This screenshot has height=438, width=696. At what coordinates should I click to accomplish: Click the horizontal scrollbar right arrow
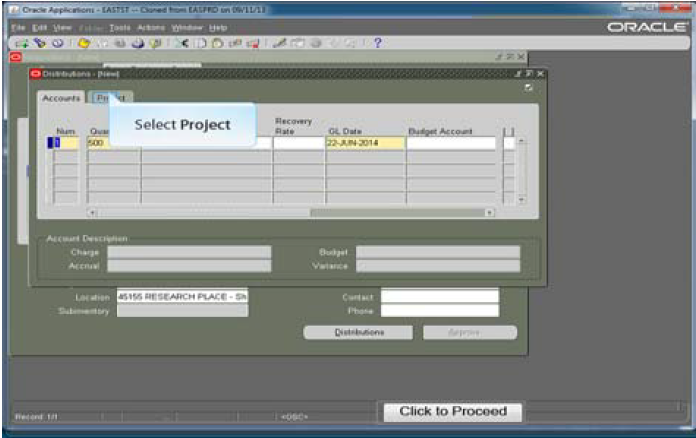tap(490, 213)
